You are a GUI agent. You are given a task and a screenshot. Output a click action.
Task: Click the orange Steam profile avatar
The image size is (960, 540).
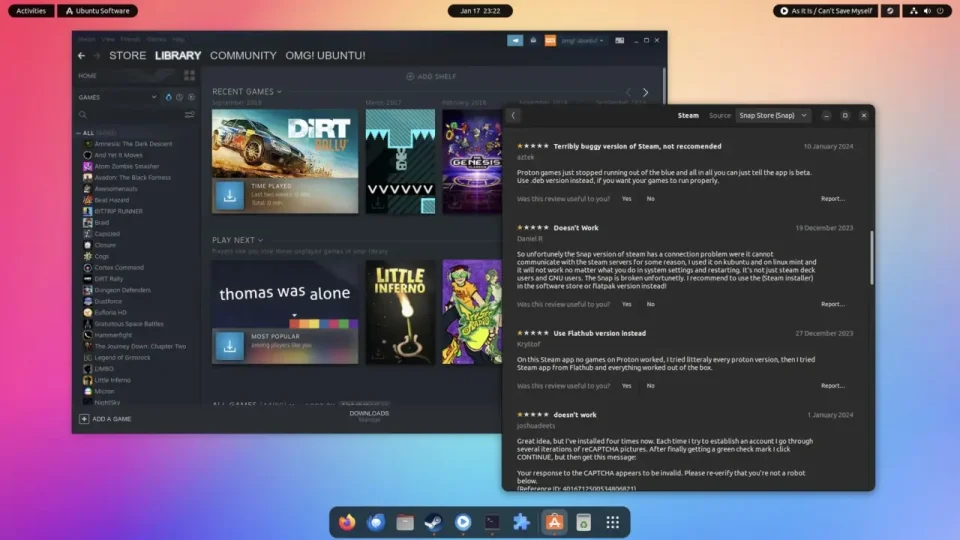pos(550,40)
